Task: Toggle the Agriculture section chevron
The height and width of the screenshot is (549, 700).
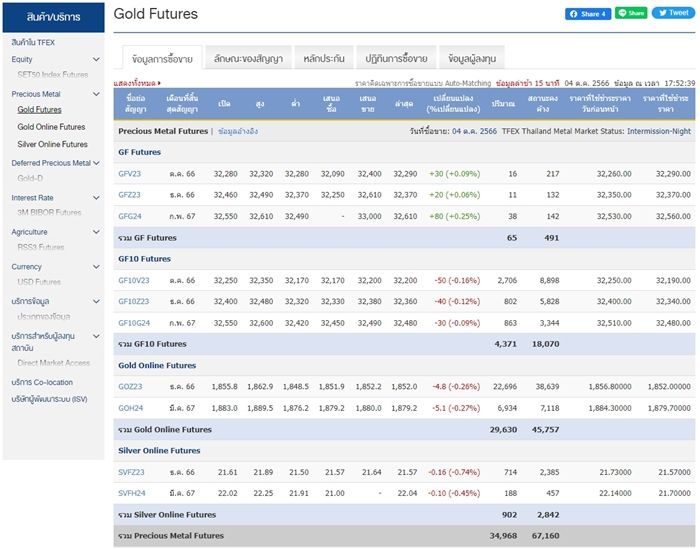Action: click(x=97, y=232)
